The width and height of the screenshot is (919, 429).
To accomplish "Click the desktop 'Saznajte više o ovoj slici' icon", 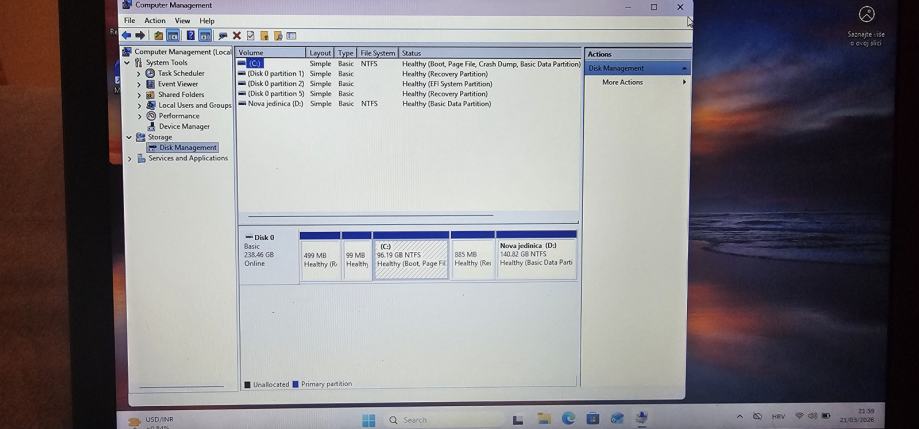I will 866,25.
